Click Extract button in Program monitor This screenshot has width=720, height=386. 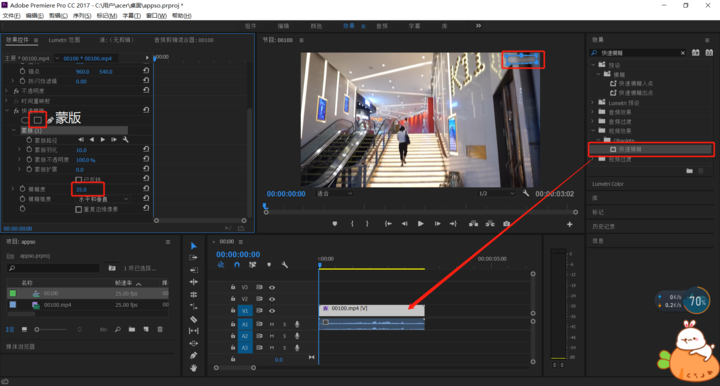pyautogui.click(x=490, y=224)
